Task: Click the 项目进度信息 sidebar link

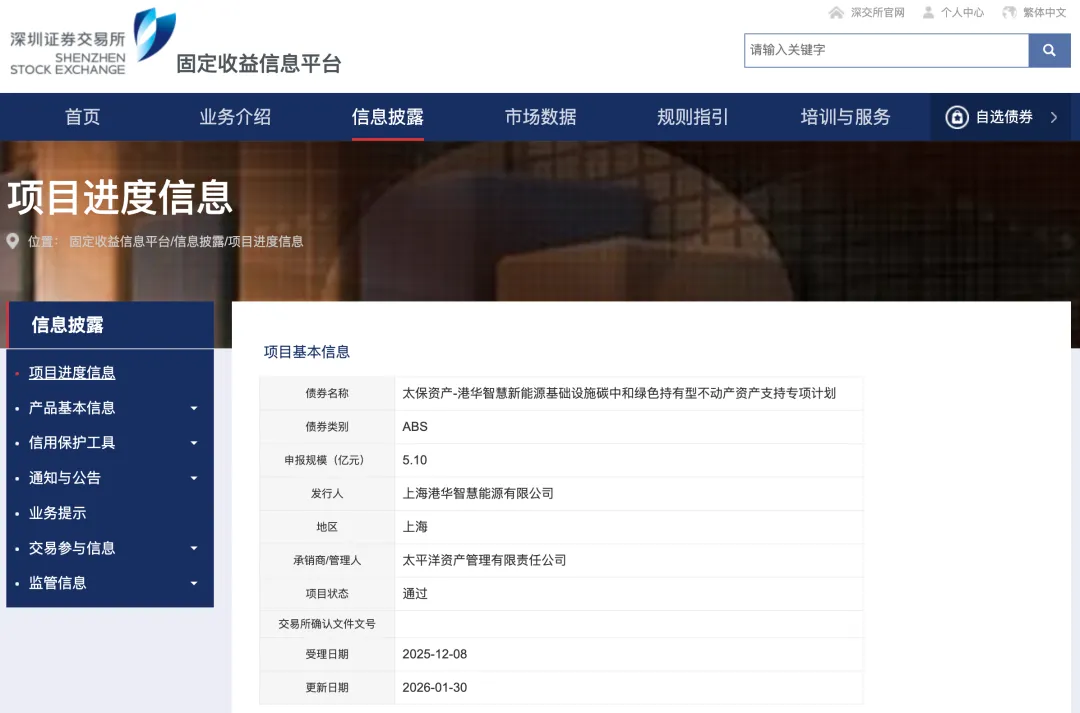Action: click(72, 373)
